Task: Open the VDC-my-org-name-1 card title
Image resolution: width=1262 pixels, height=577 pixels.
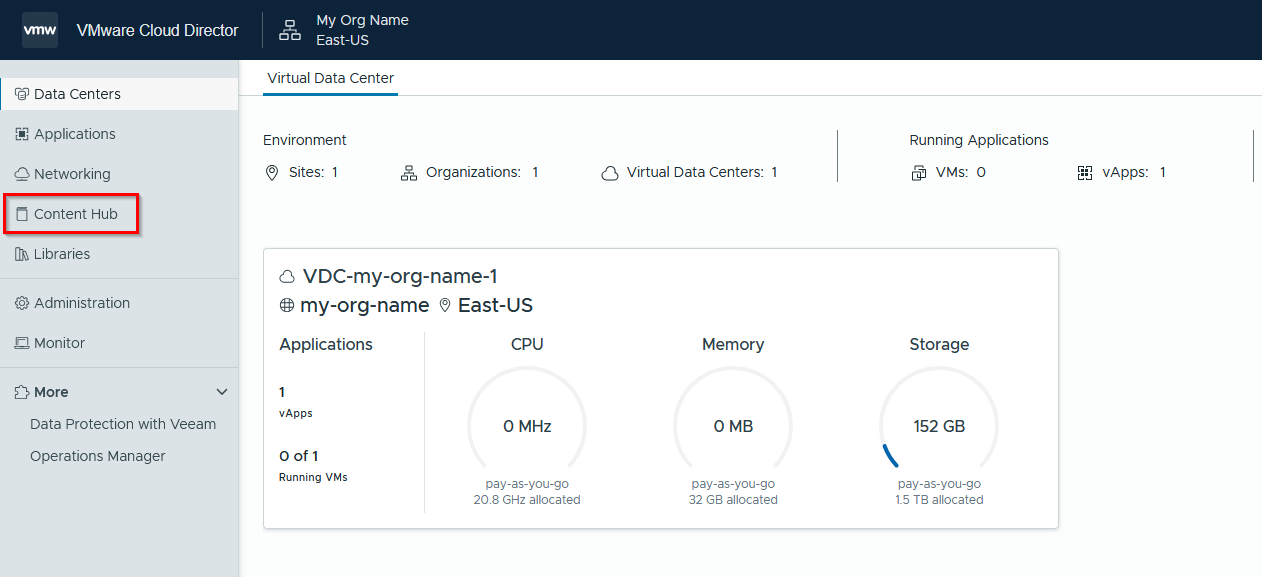Action: point(400,277)
